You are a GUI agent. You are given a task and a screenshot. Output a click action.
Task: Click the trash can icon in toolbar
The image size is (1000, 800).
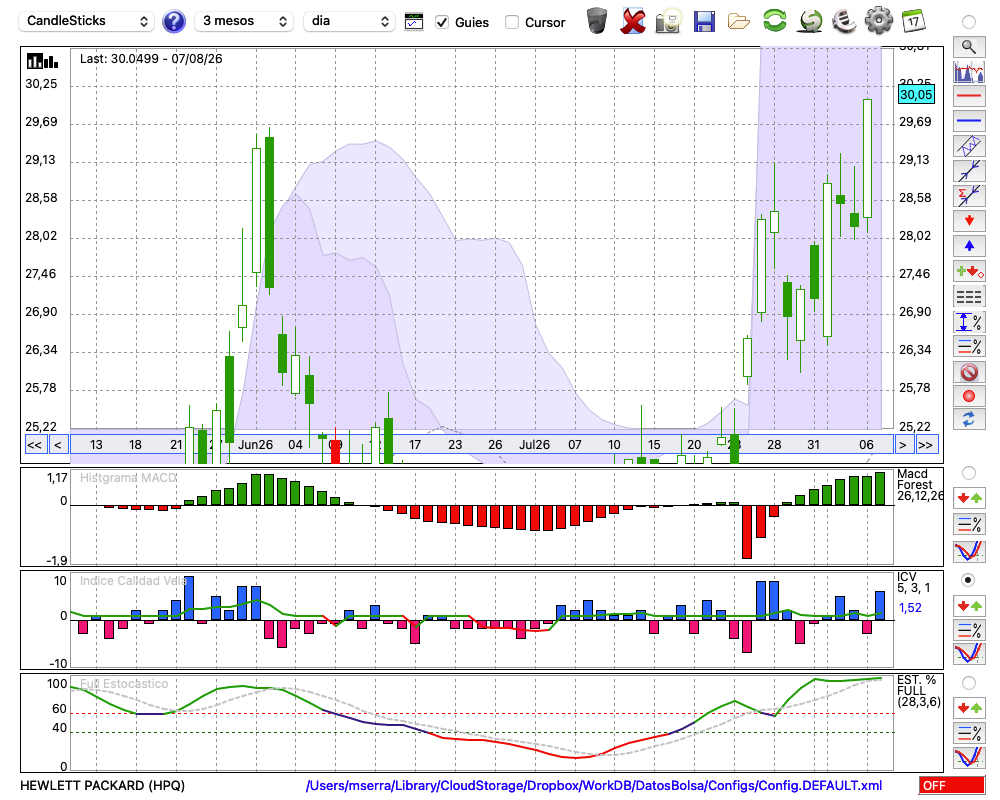597,21
